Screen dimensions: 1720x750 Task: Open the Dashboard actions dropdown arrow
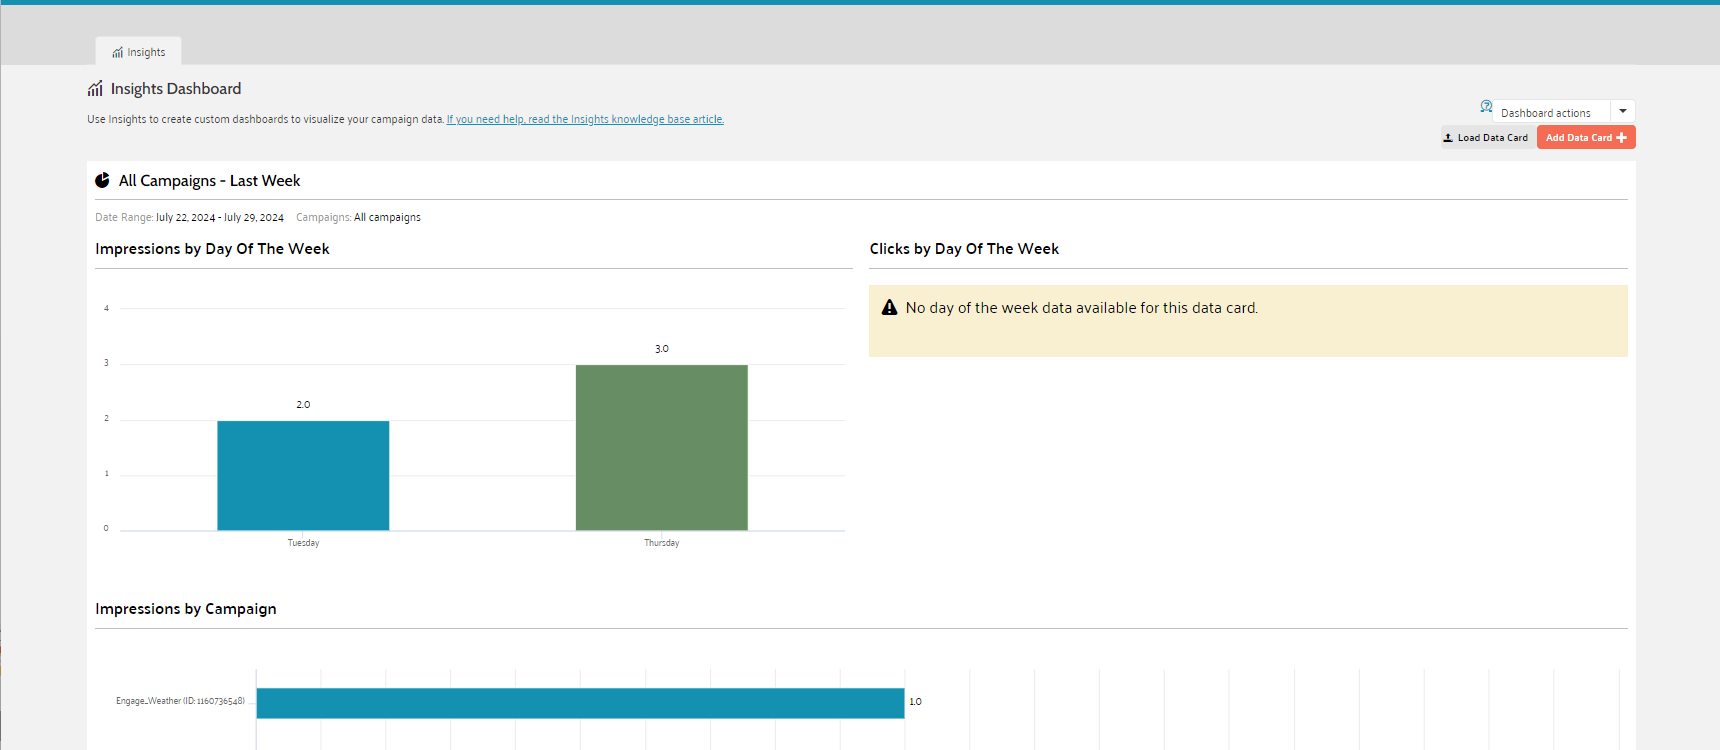[1623, 112]
